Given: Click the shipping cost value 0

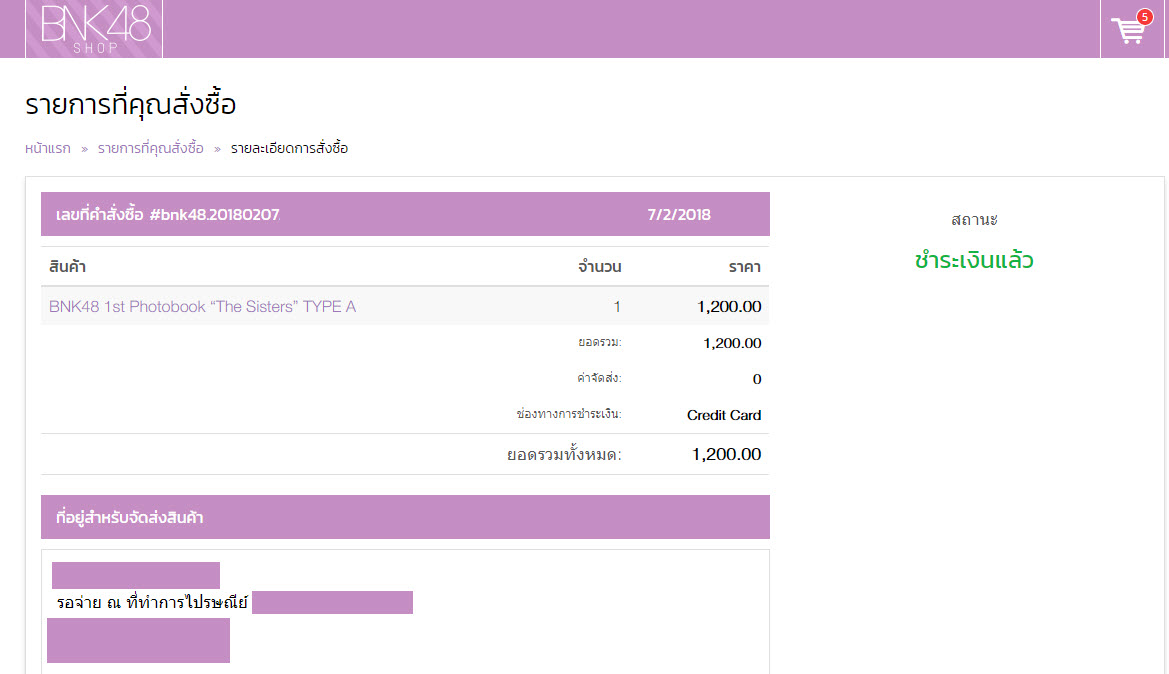Looking at the screenshot, I should pos(757,379).
